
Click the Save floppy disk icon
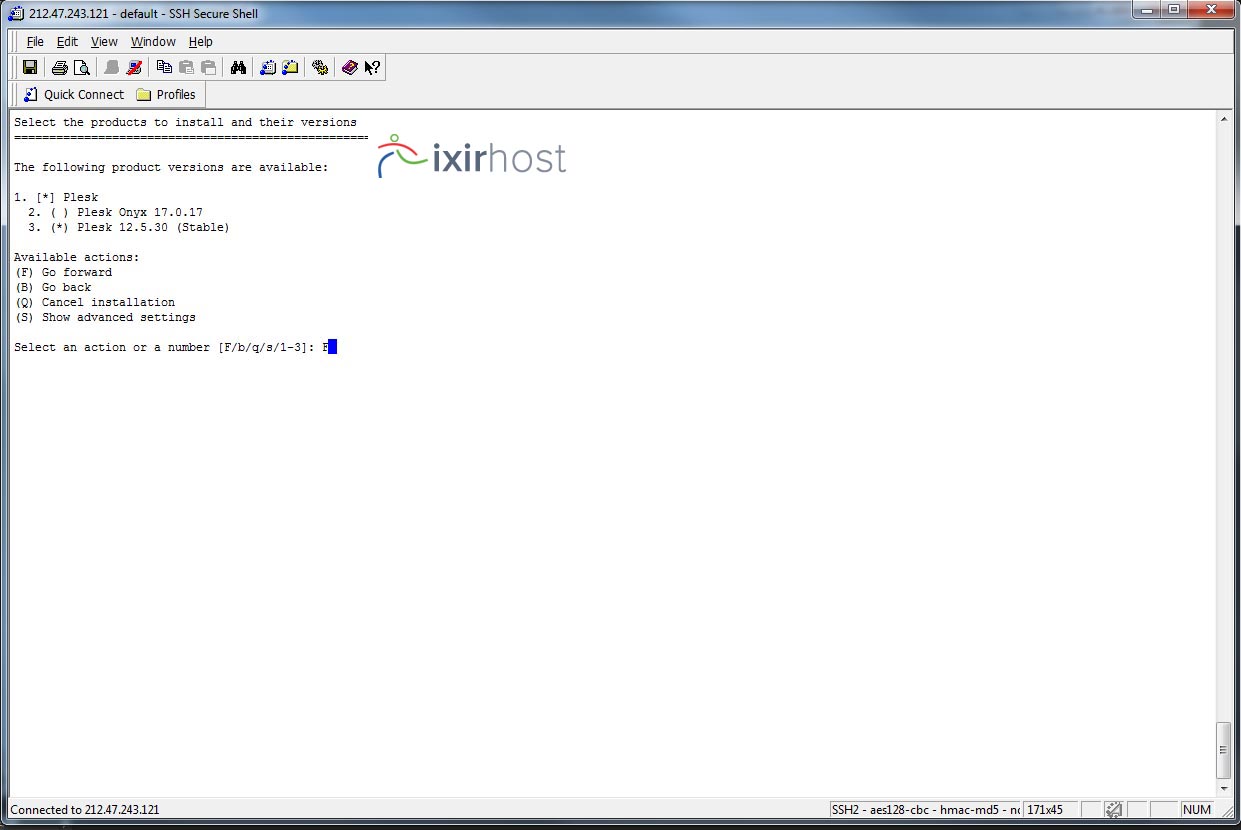point(30,68)
